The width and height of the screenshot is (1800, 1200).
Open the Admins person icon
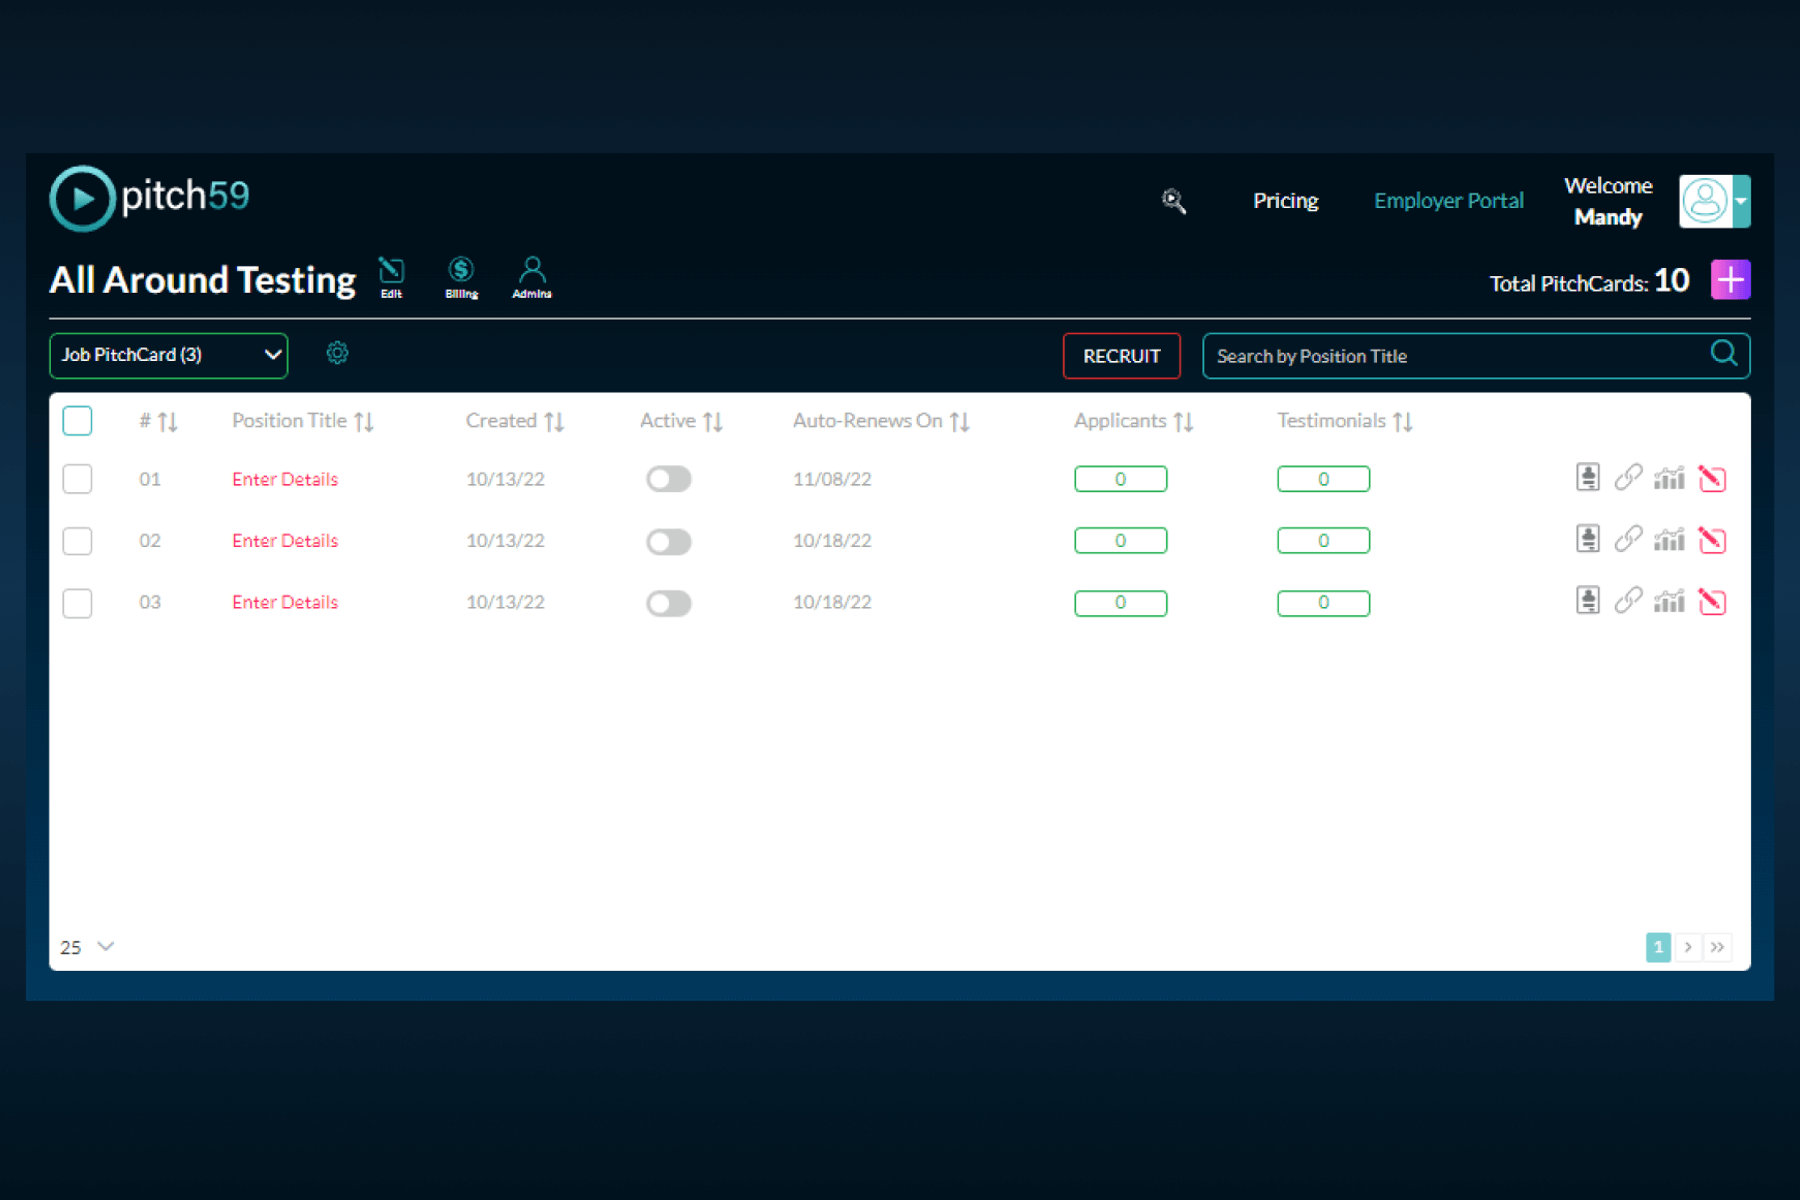(532, 276)
